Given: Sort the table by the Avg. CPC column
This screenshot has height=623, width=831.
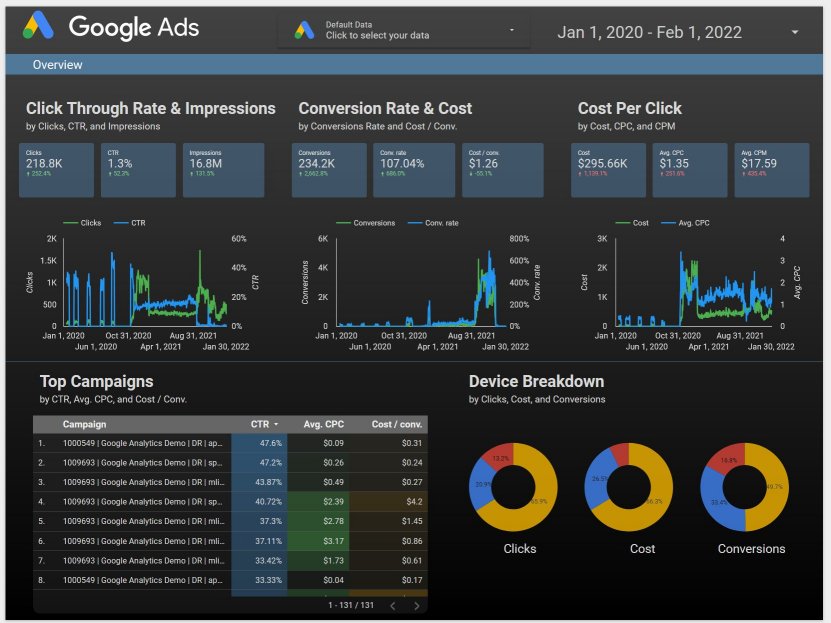Looking at the screenshot, I should pos(323,424).
